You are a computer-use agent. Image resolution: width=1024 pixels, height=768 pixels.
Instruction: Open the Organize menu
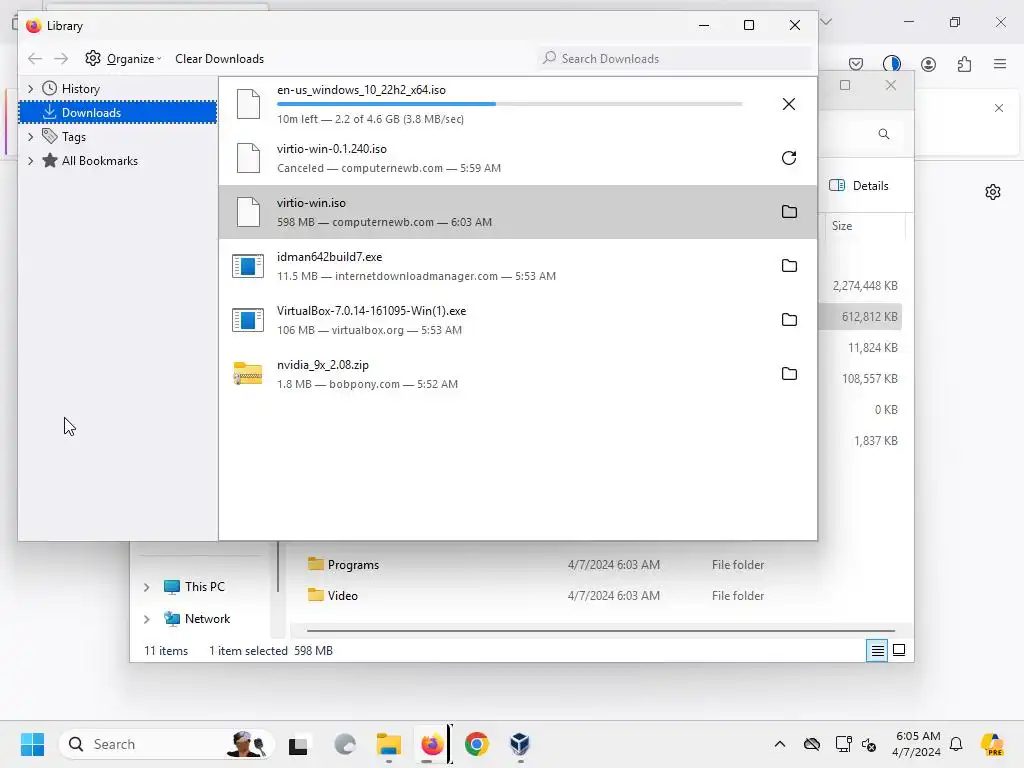[123, 59]
